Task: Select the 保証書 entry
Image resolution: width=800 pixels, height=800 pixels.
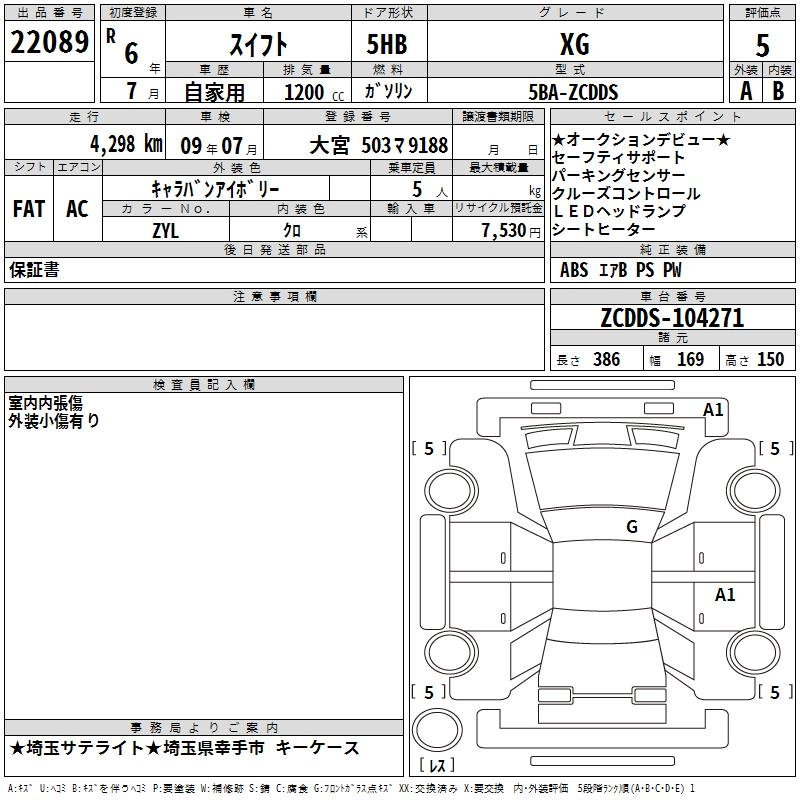Action: click(x=34, y=269)
